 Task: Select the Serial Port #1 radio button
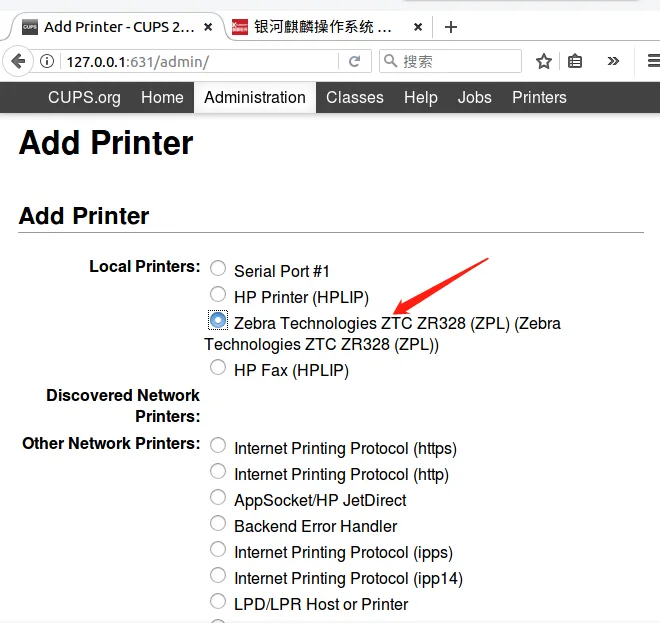(x=218, y=268)
